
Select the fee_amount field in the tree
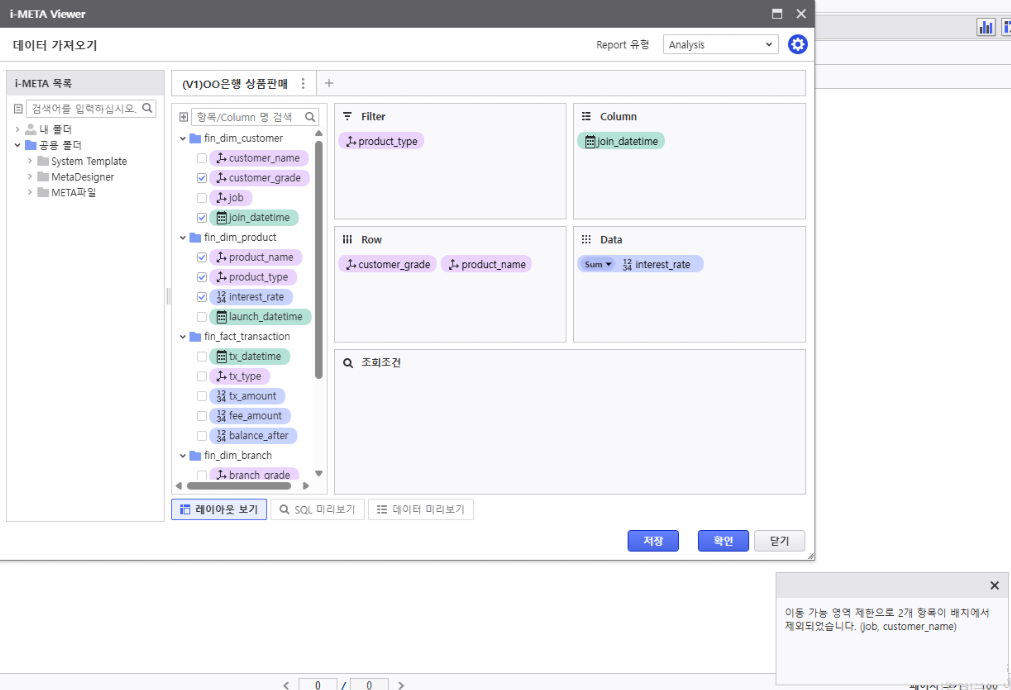(250, 416)
